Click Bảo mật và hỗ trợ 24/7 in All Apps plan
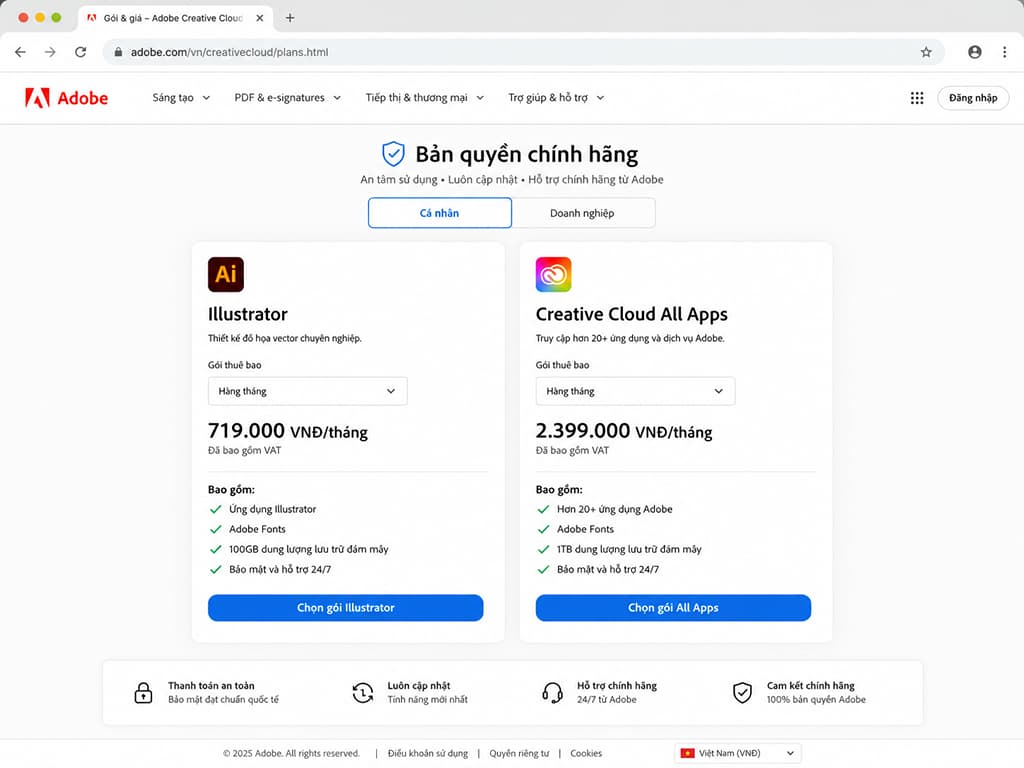This screenshot has height=768, width=1024. [608, 569]
